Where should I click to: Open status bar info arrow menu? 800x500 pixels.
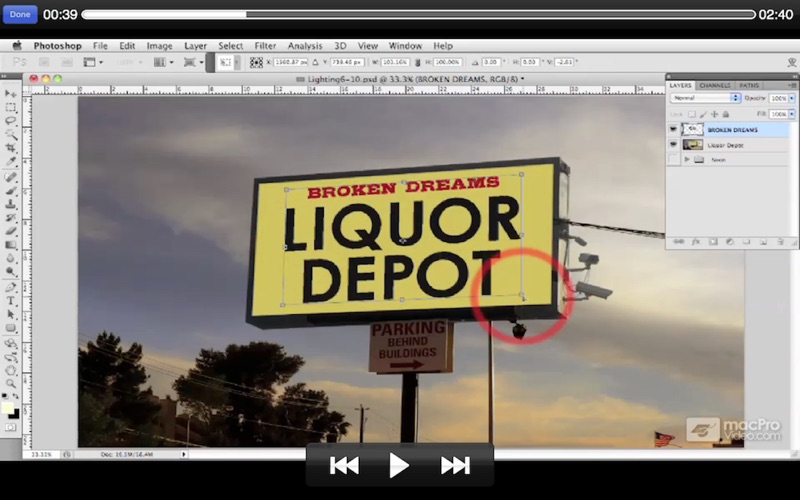click(184, 454)
